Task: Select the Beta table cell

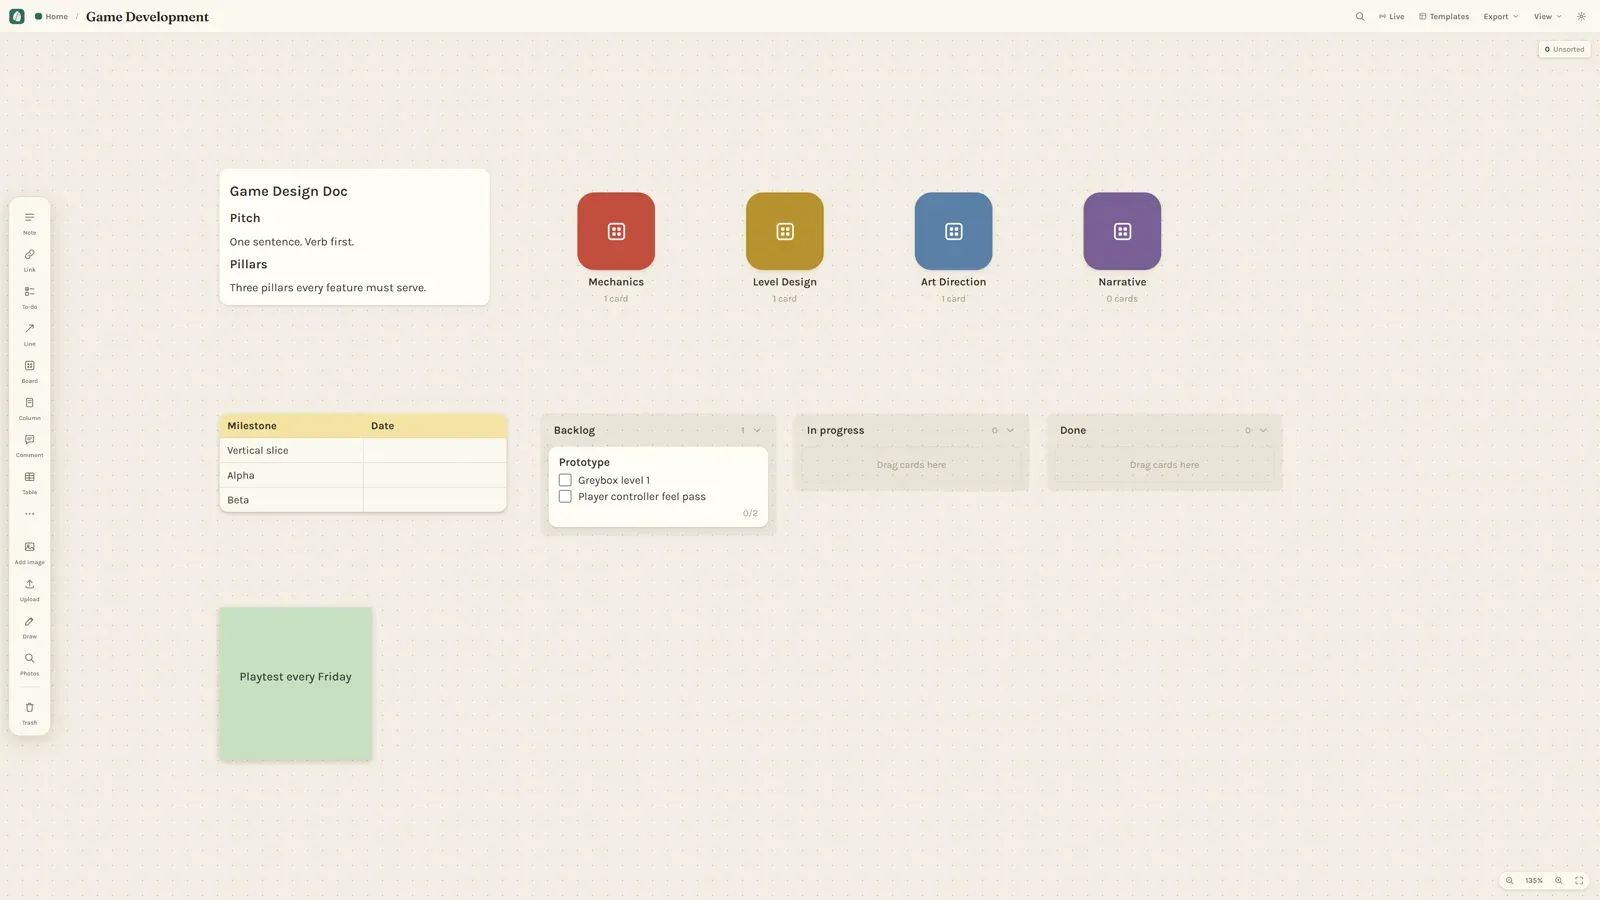Action: [291, 500]
